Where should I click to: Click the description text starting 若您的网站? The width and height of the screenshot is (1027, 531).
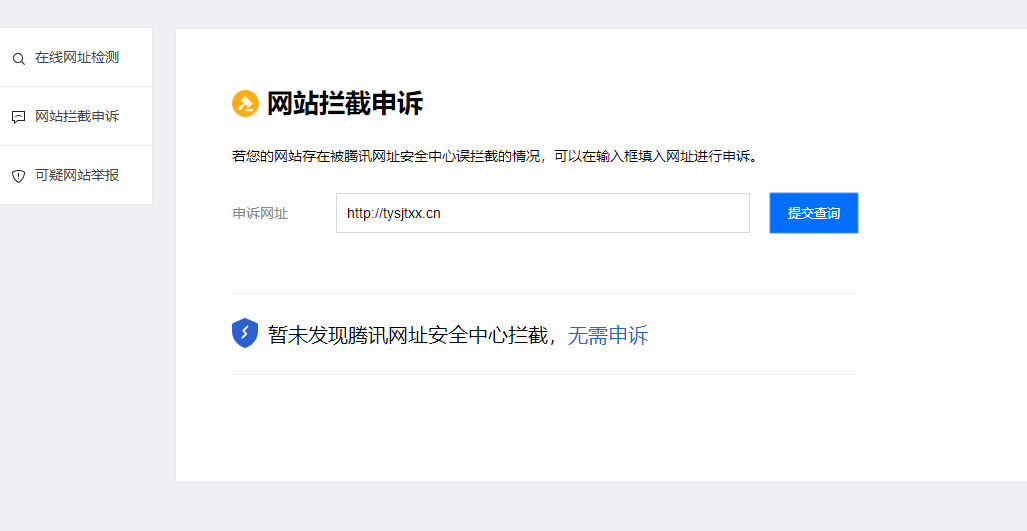[495, 157]
